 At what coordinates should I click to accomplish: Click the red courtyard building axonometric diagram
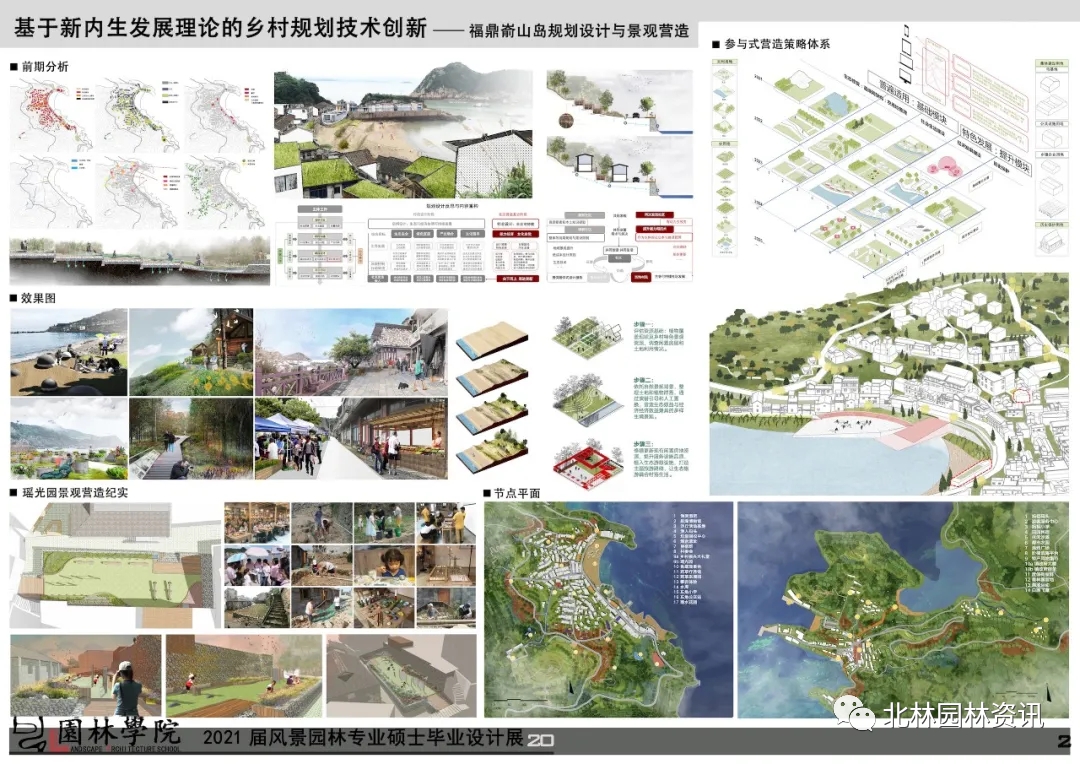coord(586,465)
